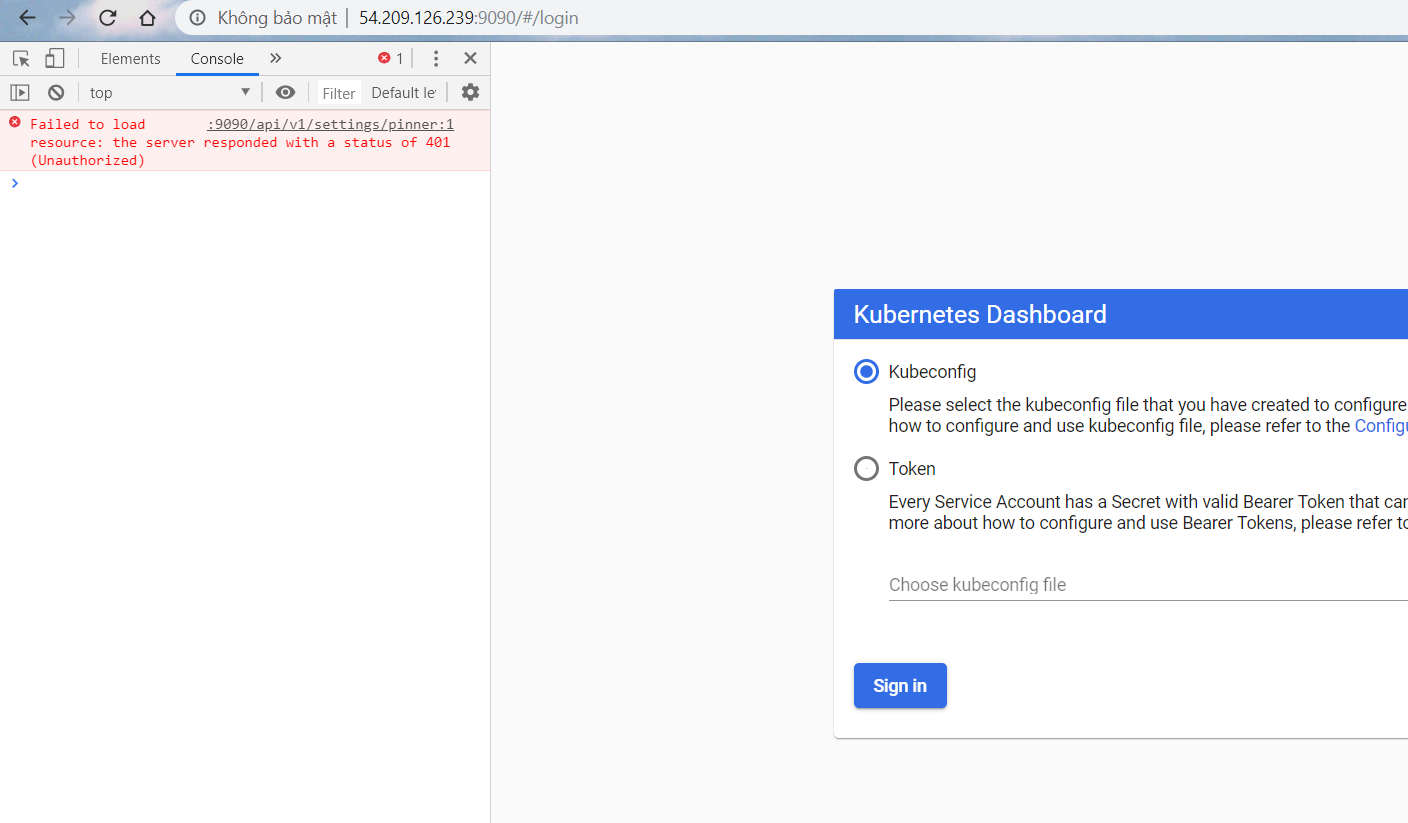
Task: Click the 401 Unauthorized error message text
Action: pyautogui.click(x=240, y=142)
